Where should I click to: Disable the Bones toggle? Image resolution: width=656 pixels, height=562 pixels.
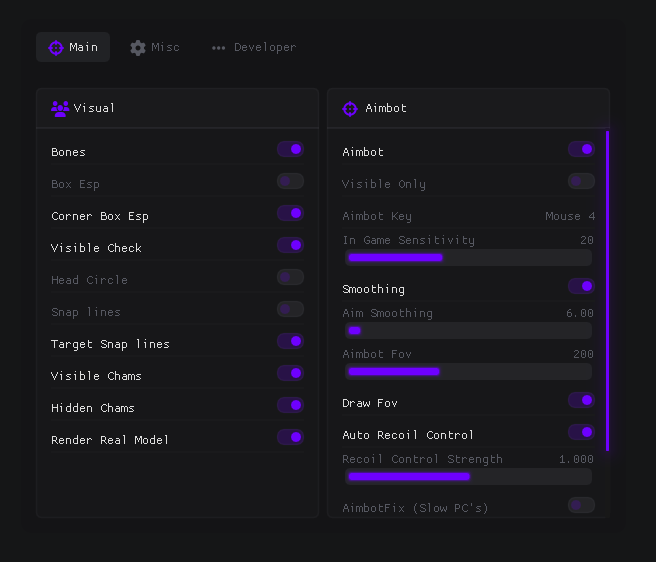point(290,149)
